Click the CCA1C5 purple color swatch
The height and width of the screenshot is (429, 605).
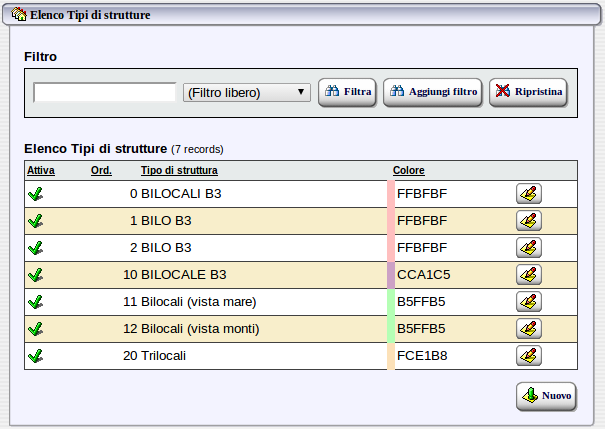coord(390,274)
